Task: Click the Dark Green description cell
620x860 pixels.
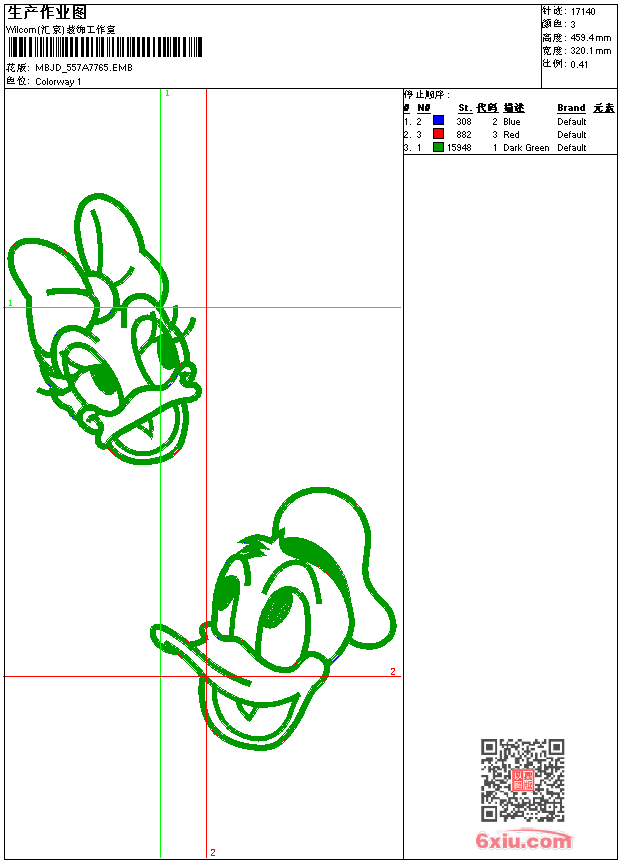Action: pyautogui.click(x=526, y=148)
